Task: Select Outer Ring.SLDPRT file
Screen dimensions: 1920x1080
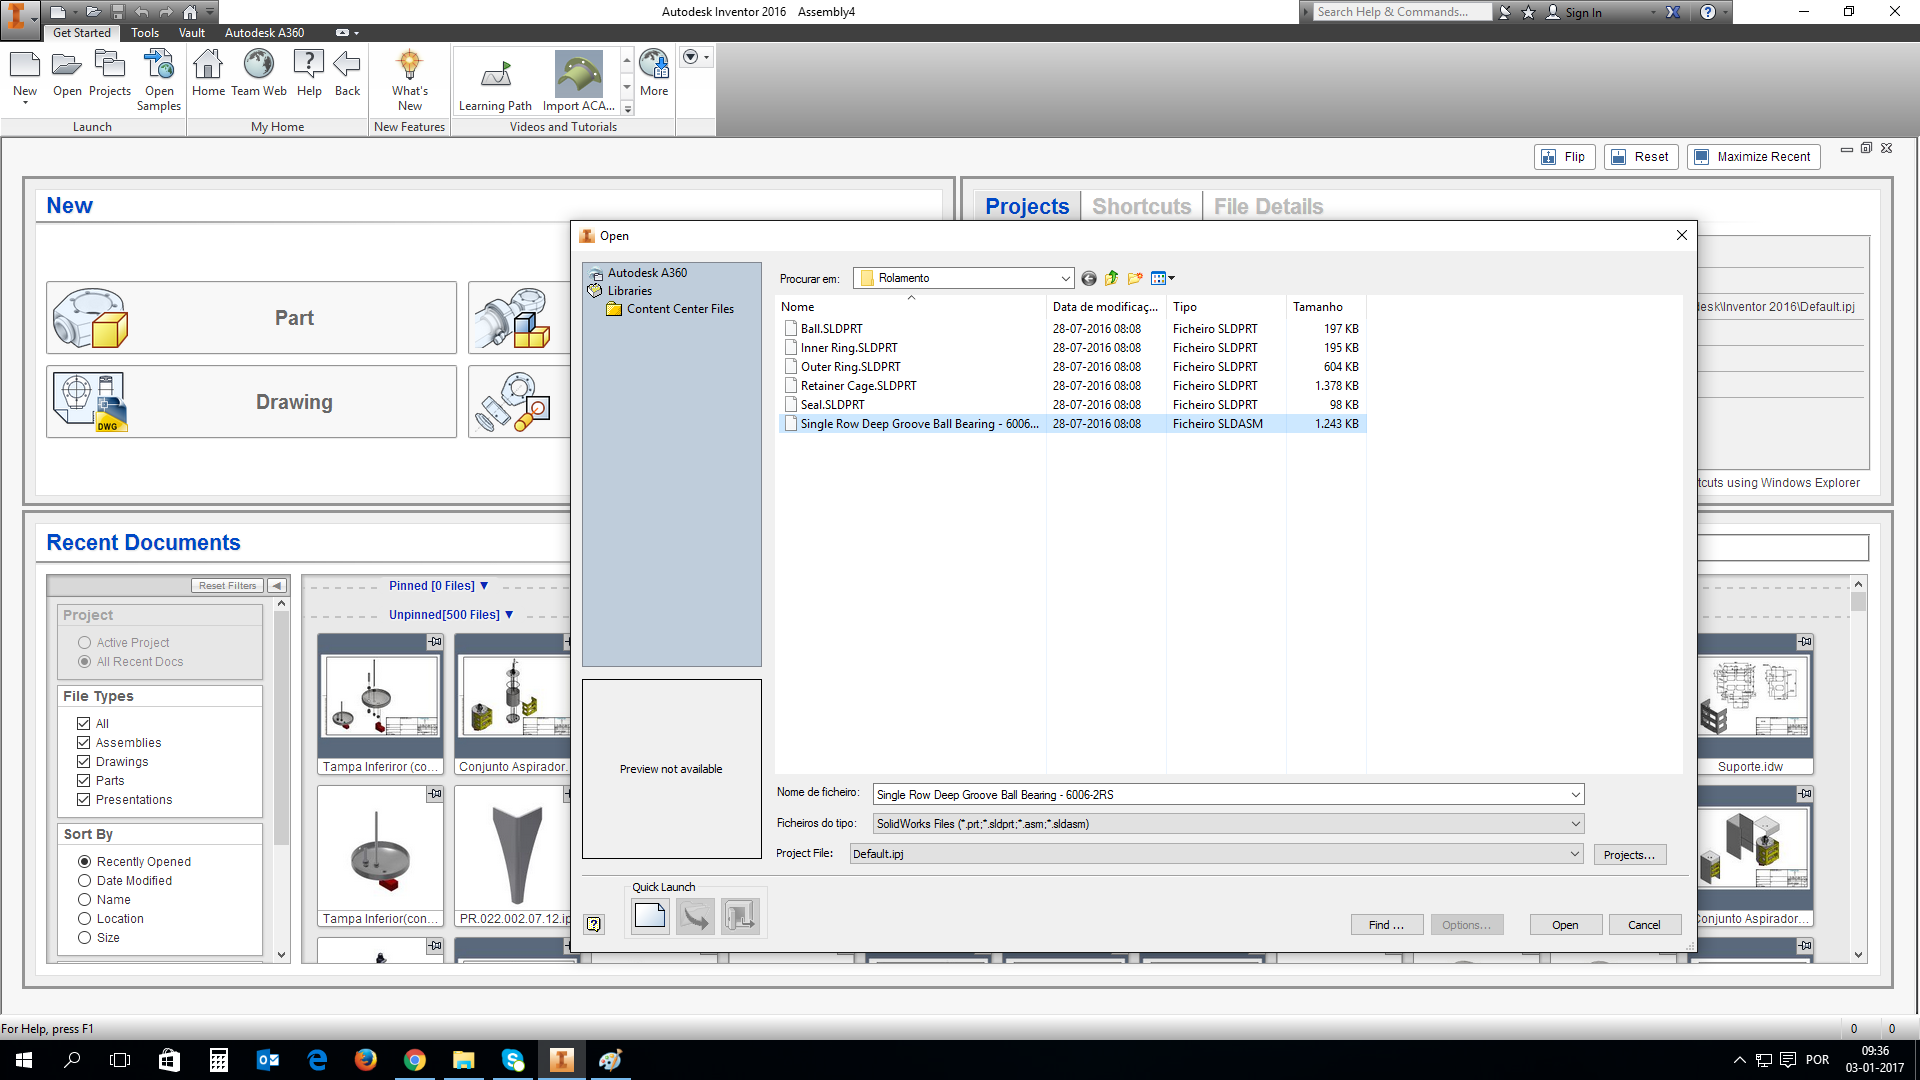Action: pyautogui.click(x=850, y=367)
